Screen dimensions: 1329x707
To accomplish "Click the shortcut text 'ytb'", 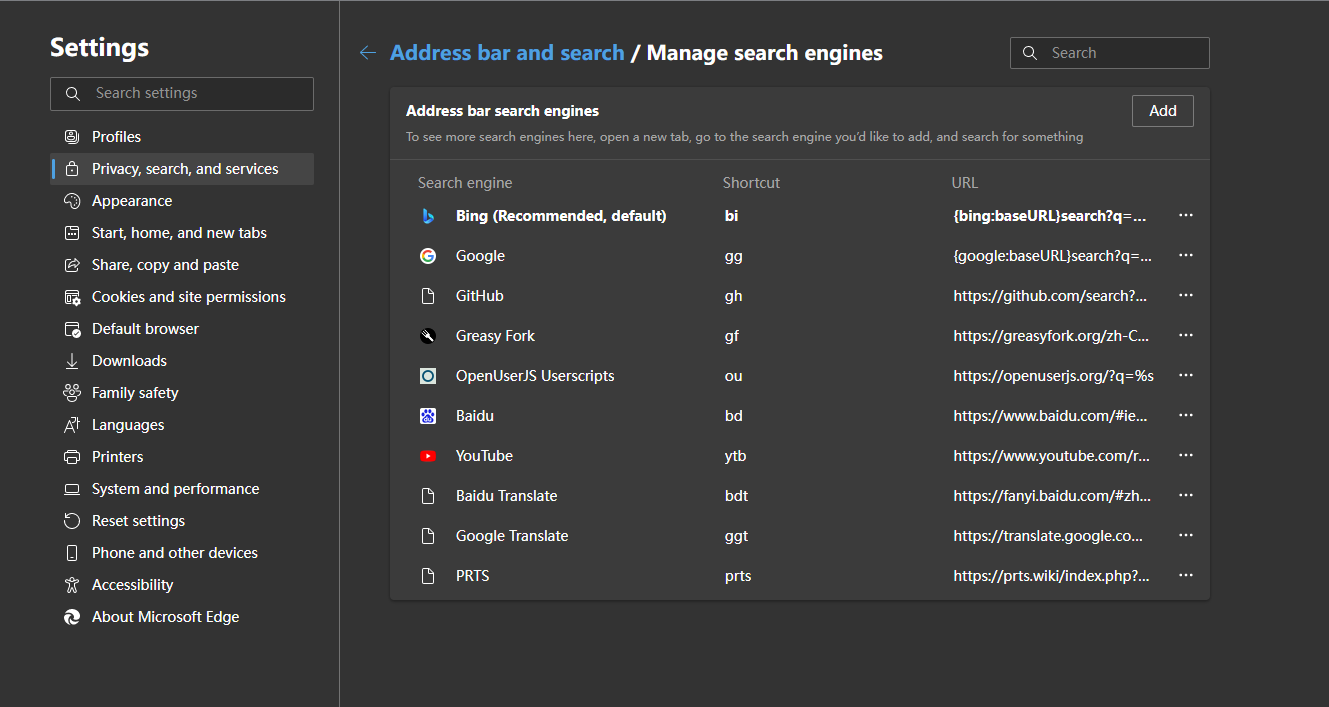I will point(736,456).
